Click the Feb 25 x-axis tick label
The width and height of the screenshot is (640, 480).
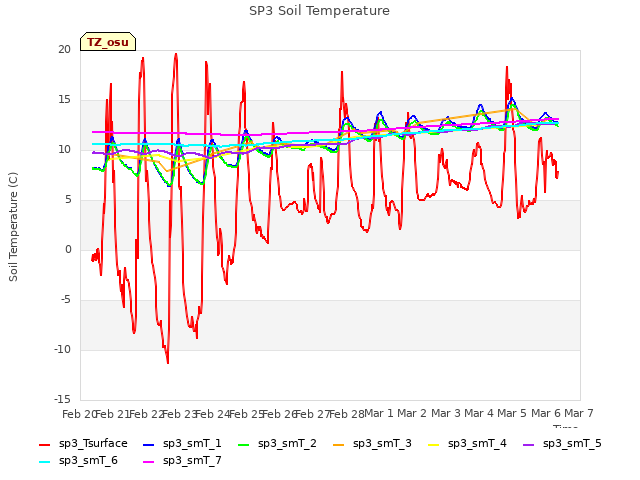tap(246, 414)
